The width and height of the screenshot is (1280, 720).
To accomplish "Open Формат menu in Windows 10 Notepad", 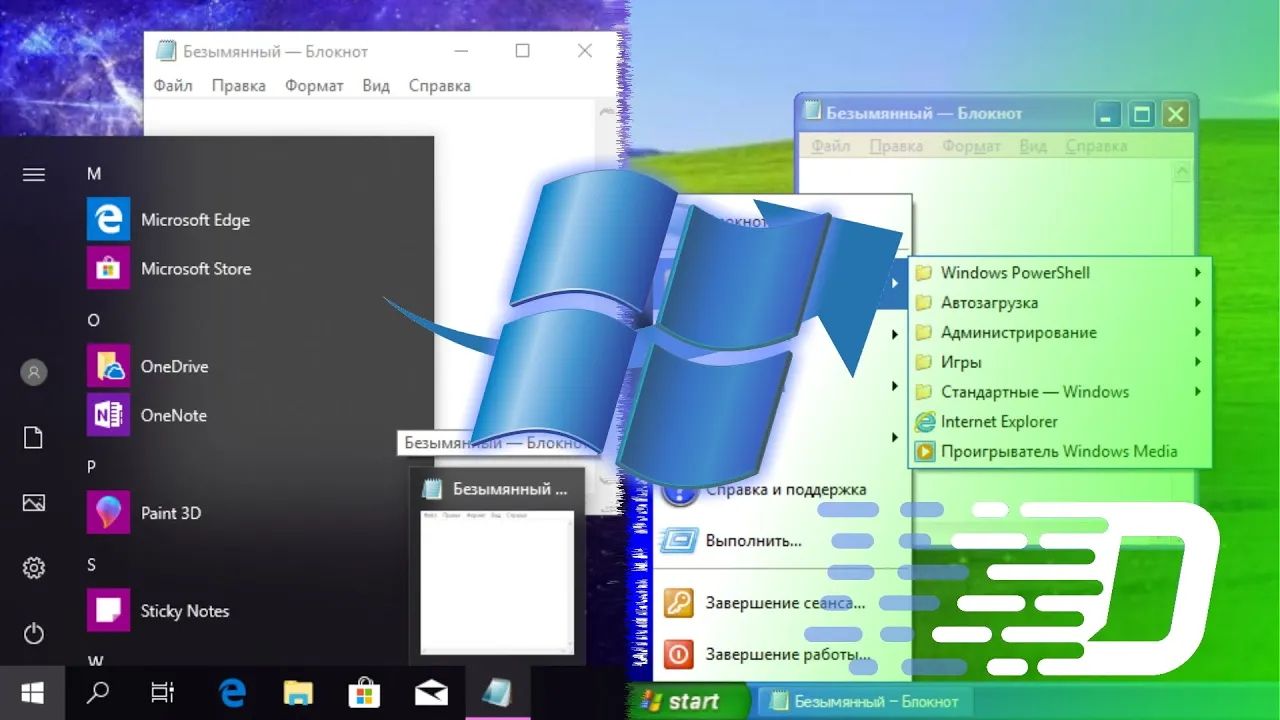I will (314, 86).
